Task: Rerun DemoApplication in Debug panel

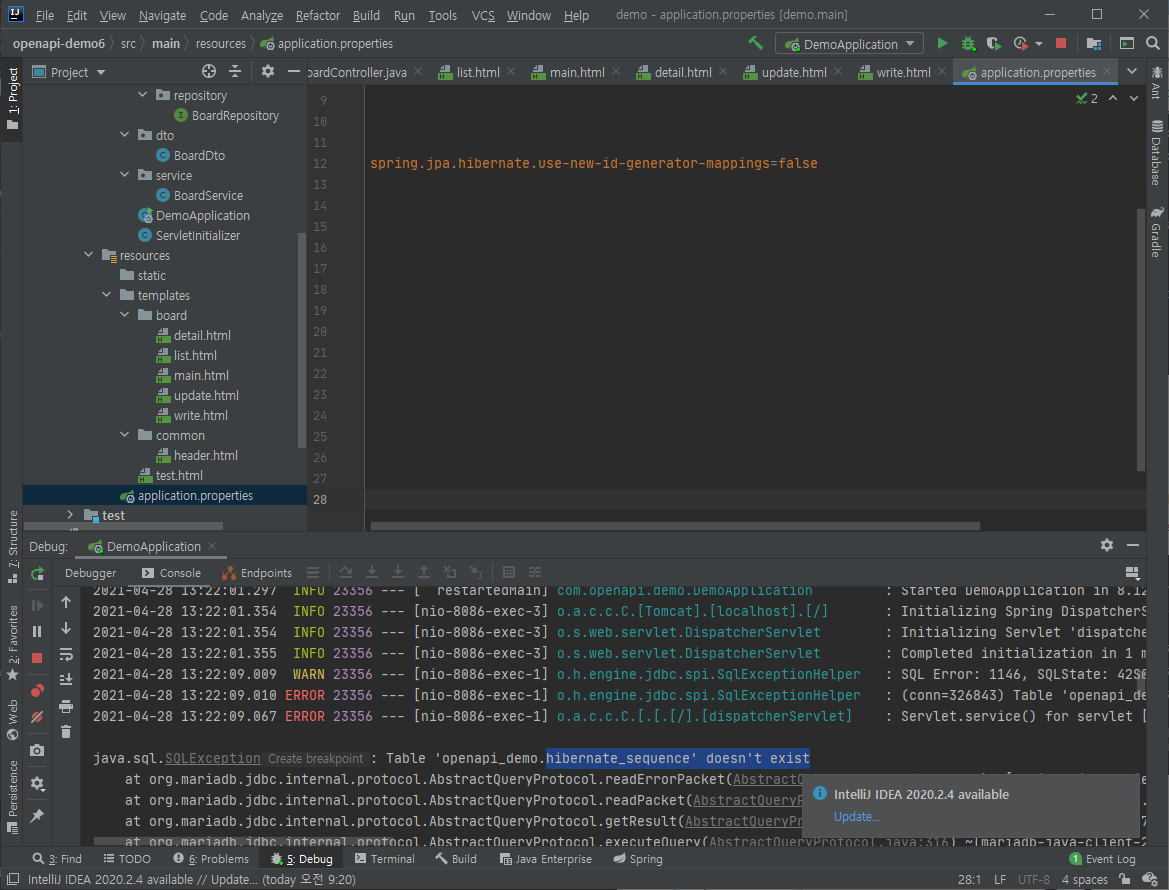Action: pos(37,573)
